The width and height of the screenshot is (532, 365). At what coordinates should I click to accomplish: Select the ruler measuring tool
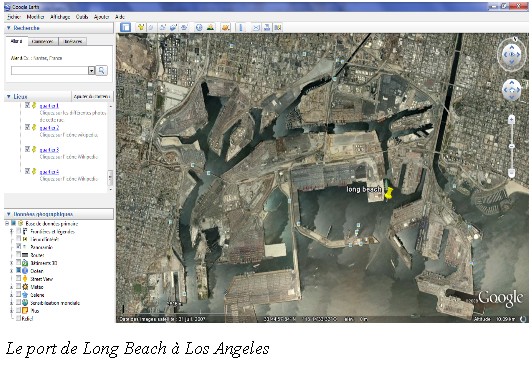click(241, 27)
